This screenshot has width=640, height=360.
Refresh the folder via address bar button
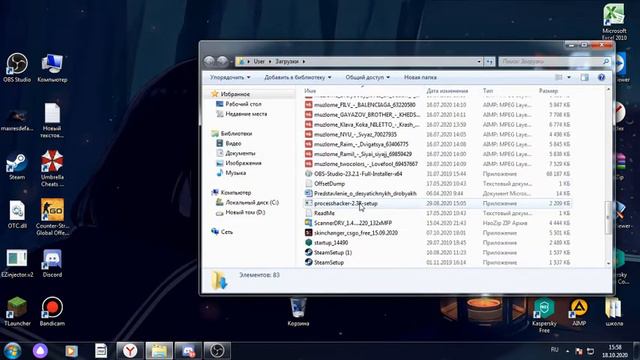(489, 62)
